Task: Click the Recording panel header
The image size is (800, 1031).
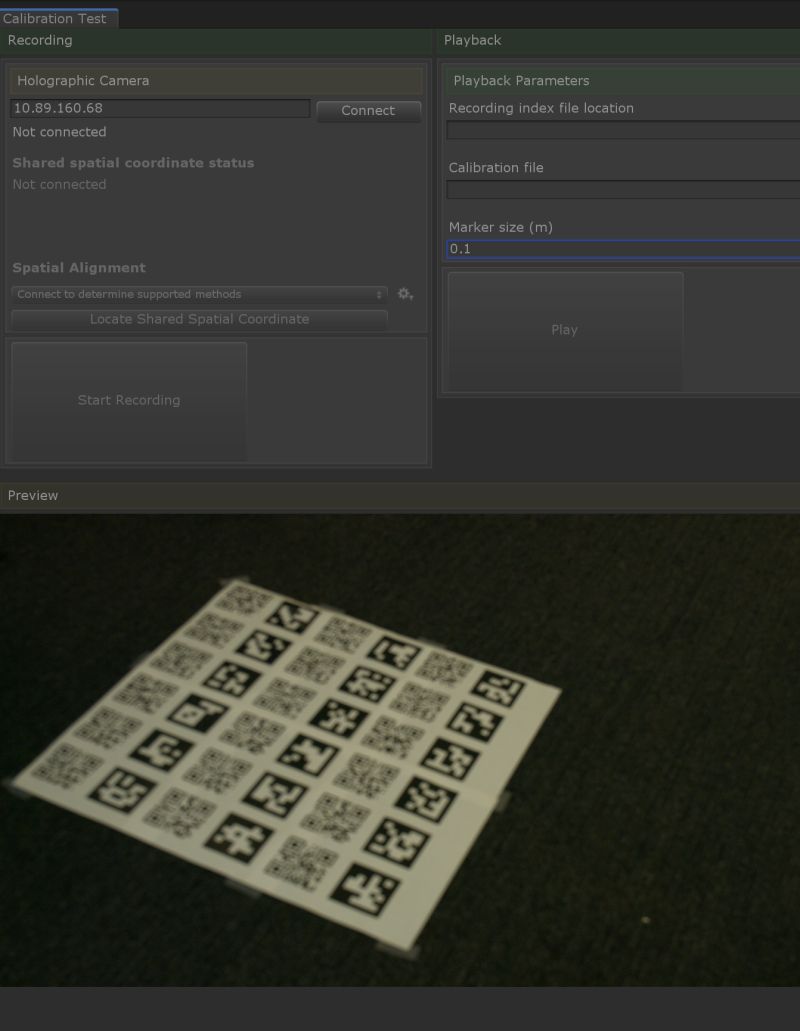Action: [x=40, y=40]
